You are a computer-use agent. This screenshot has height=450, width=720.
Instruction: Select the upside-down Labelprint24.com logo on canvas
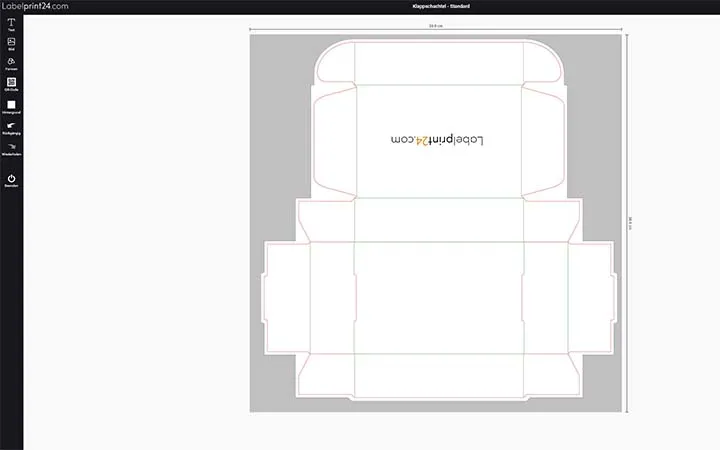point(439,141)
